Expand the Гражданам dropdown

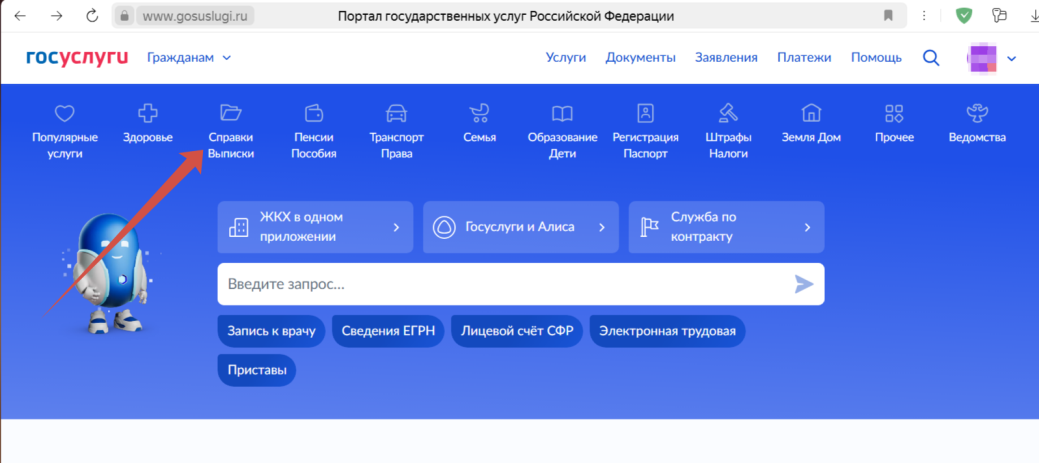point(189,58)
